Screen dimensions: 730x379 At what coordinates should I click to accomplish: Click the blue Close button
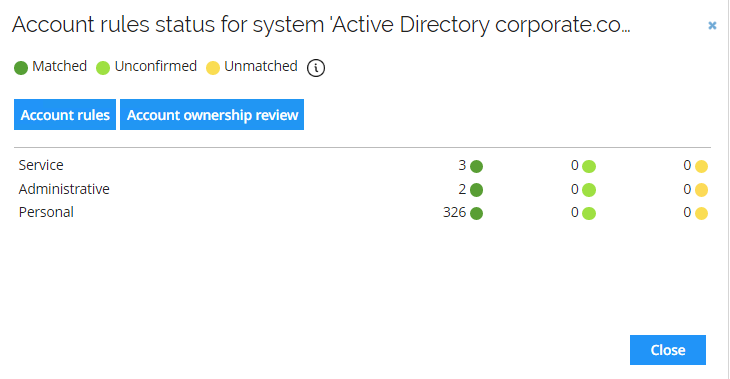(668, 350)
